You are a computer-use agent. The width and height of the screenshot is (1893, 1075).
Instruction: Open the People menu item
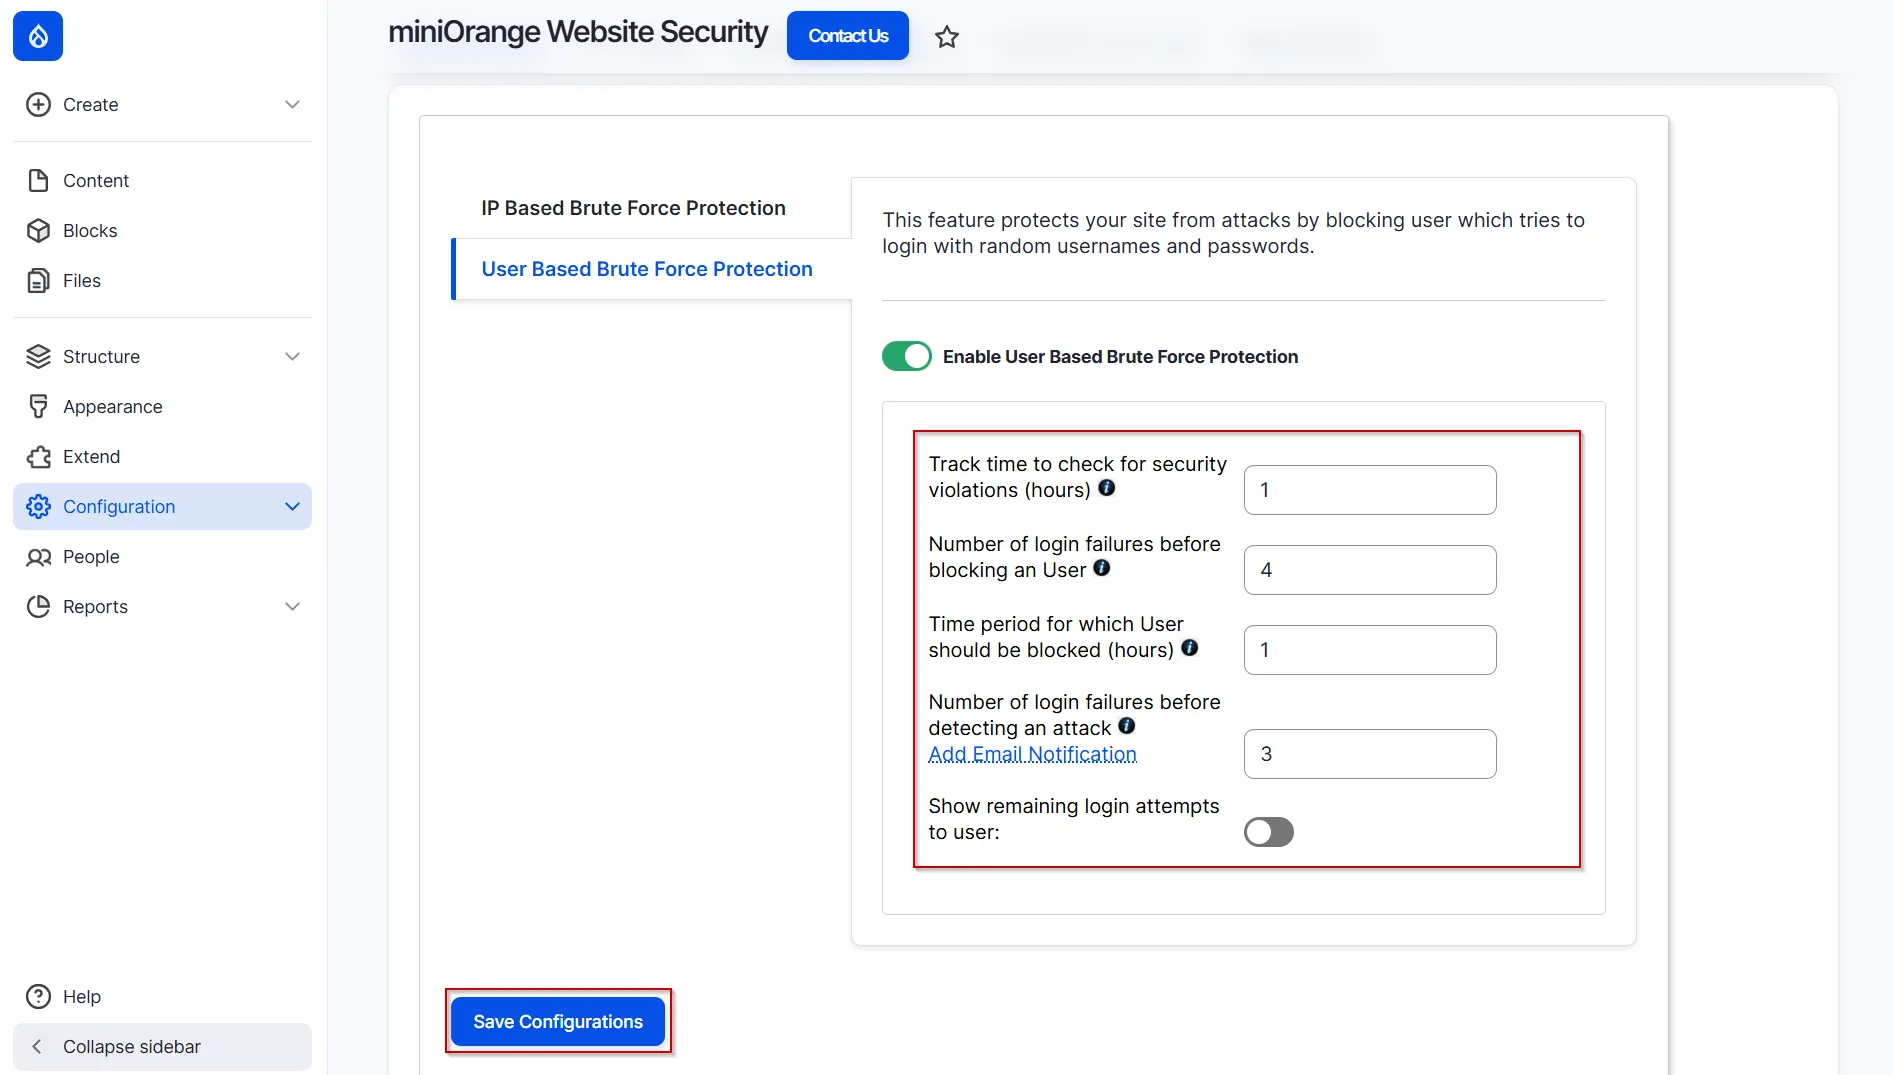pos(162,557)
